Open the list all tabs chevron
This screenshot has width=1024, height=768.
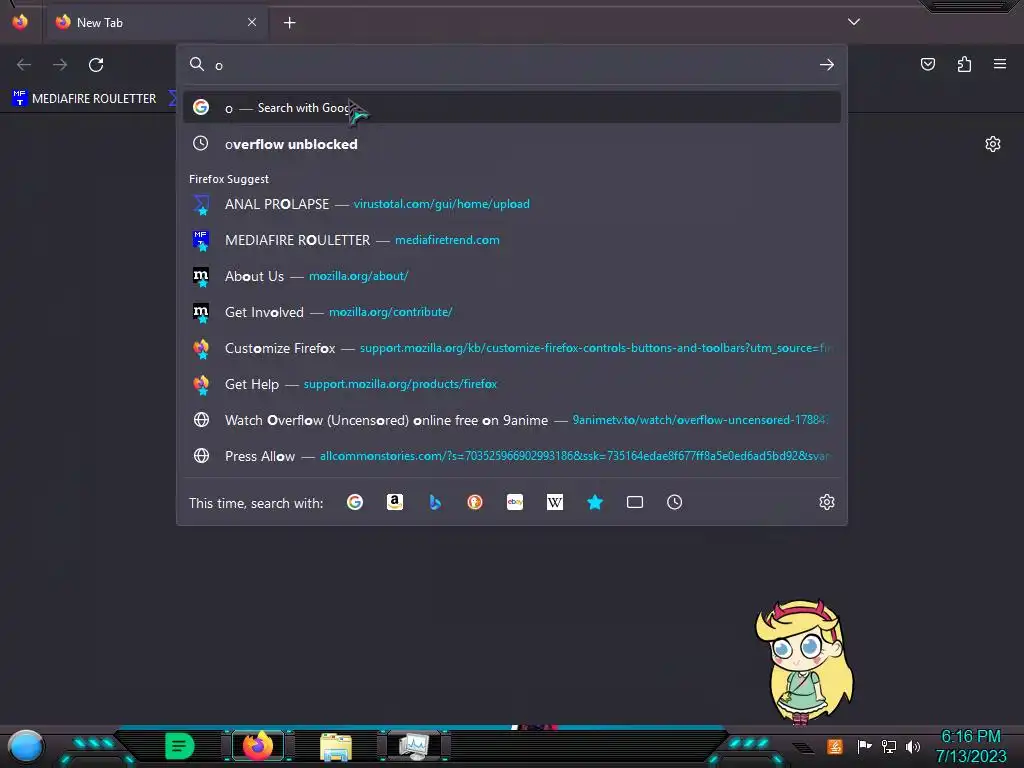(x=854, y=22)
